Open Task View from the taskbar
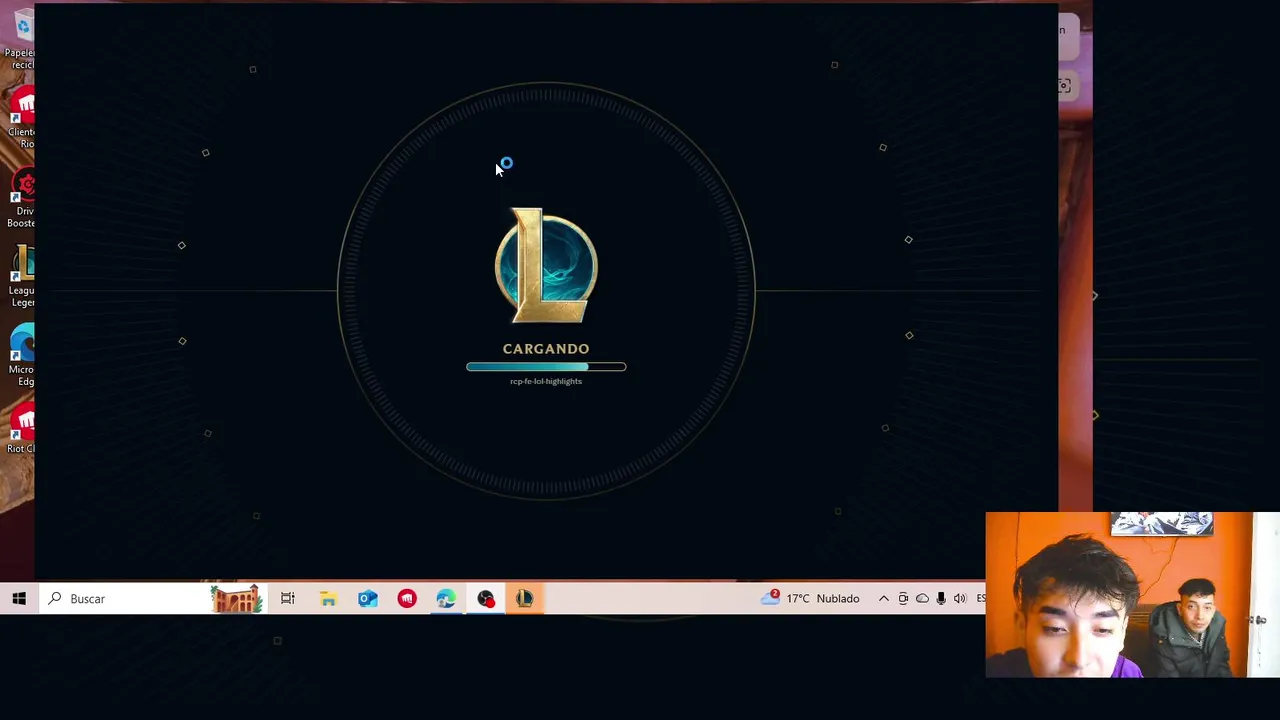Viewport: 1280px width, 720px height. tap(288, 598)
